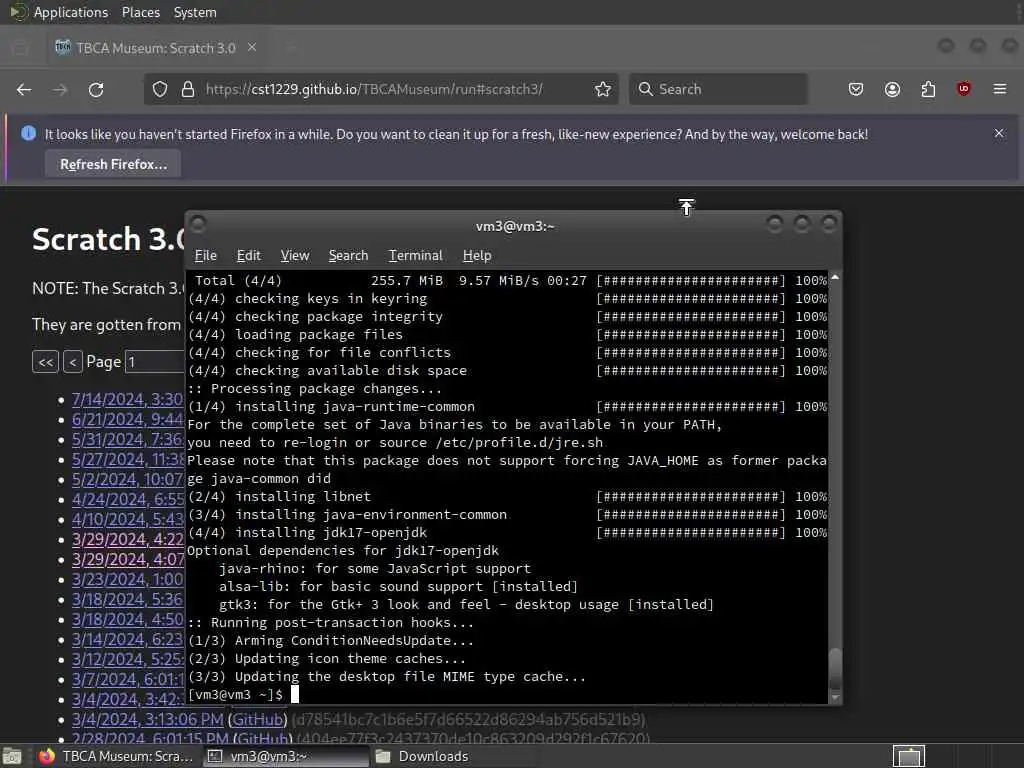The image size is (1024, 768).
Task: Close the TBCA Museum browser tab
Action: click(252, 48)
